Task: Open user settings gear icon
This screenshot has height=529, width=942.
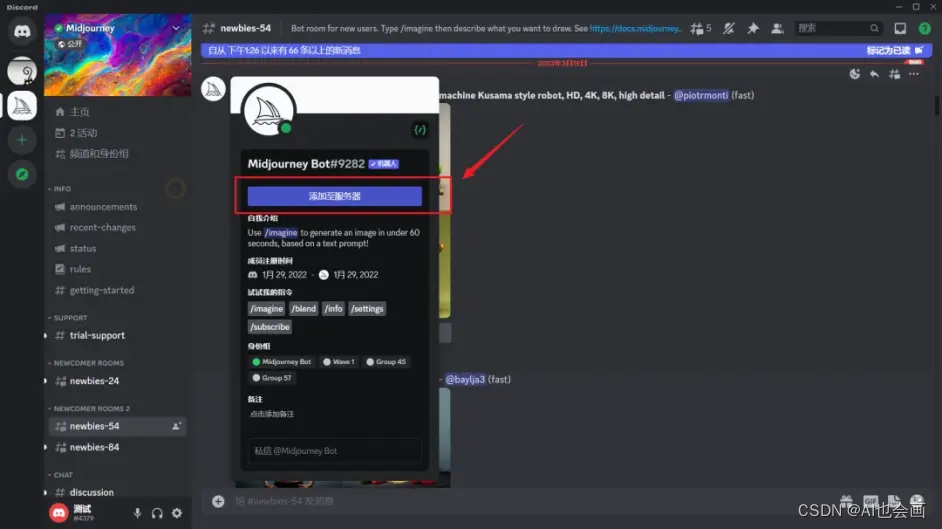Action: pyautogui.click(x=177, y=513)
